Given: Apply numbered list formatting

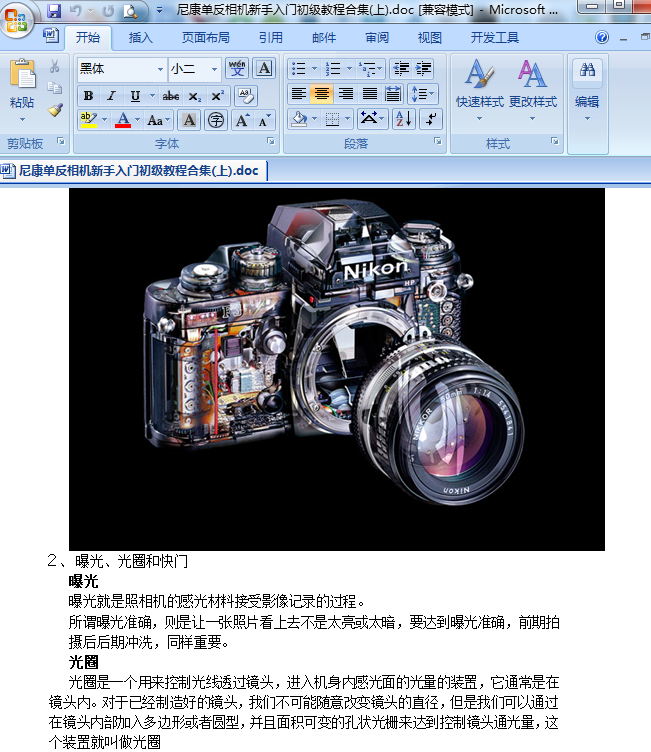Looking at the screenshot, I should point(333,69).
